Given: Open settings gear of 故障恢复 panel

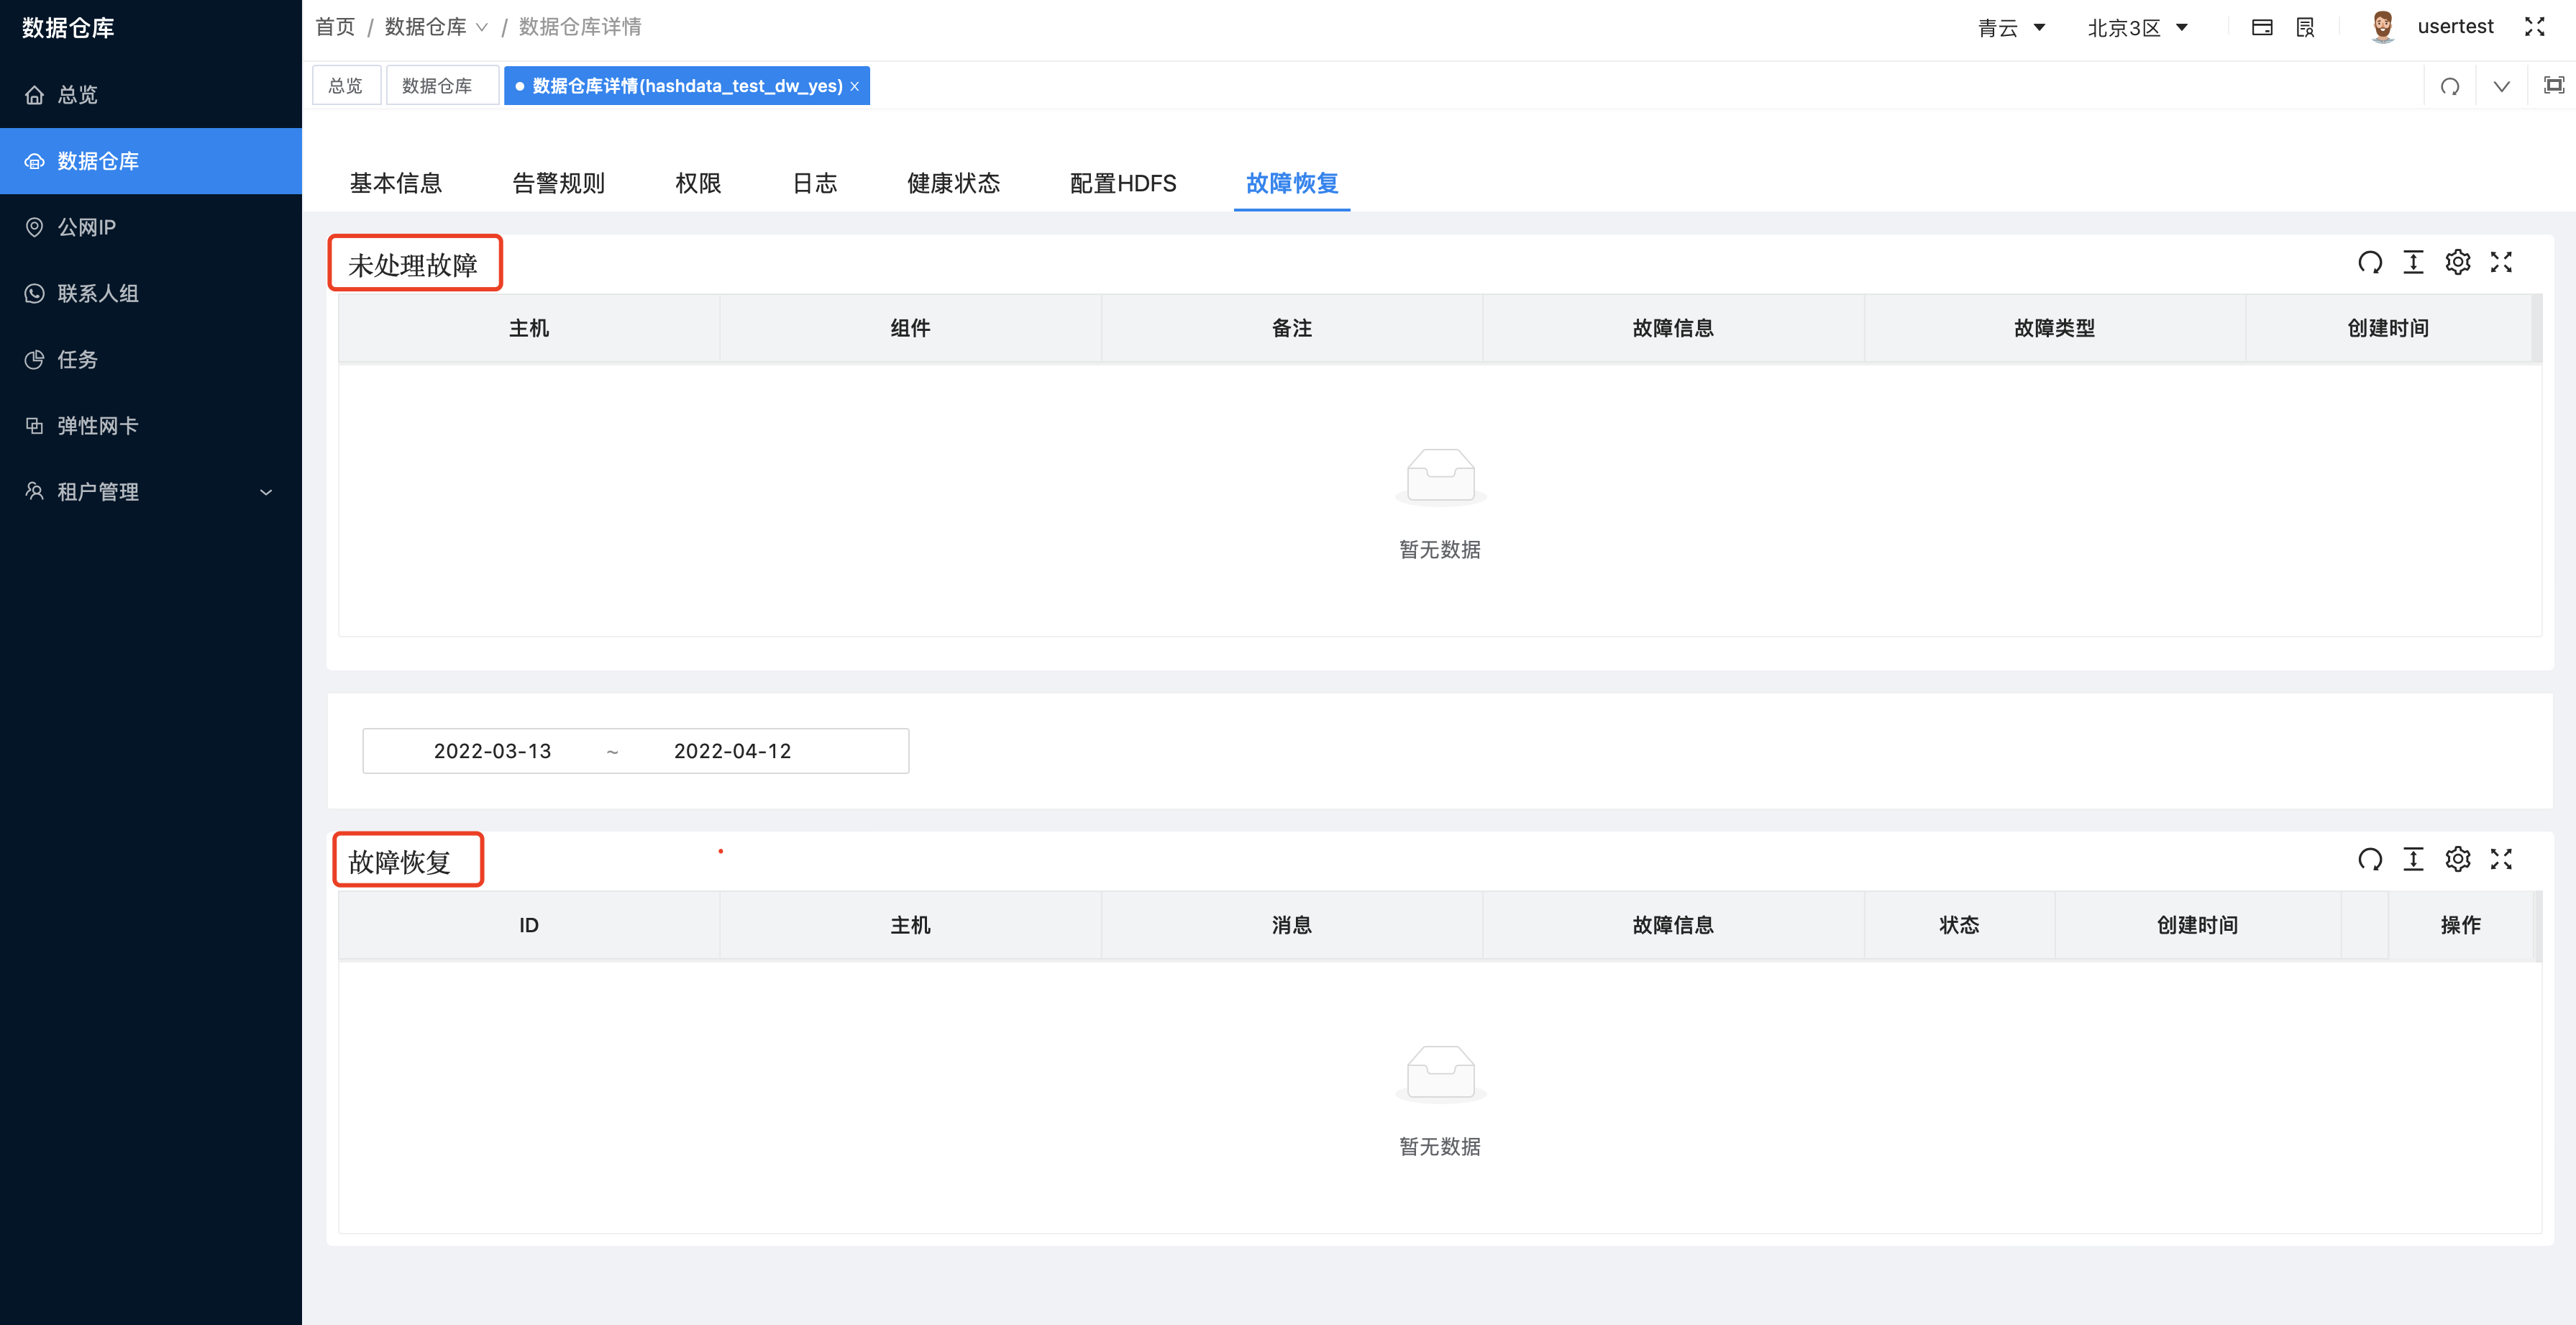Looking at the screenshot, I should (2458, 859).
